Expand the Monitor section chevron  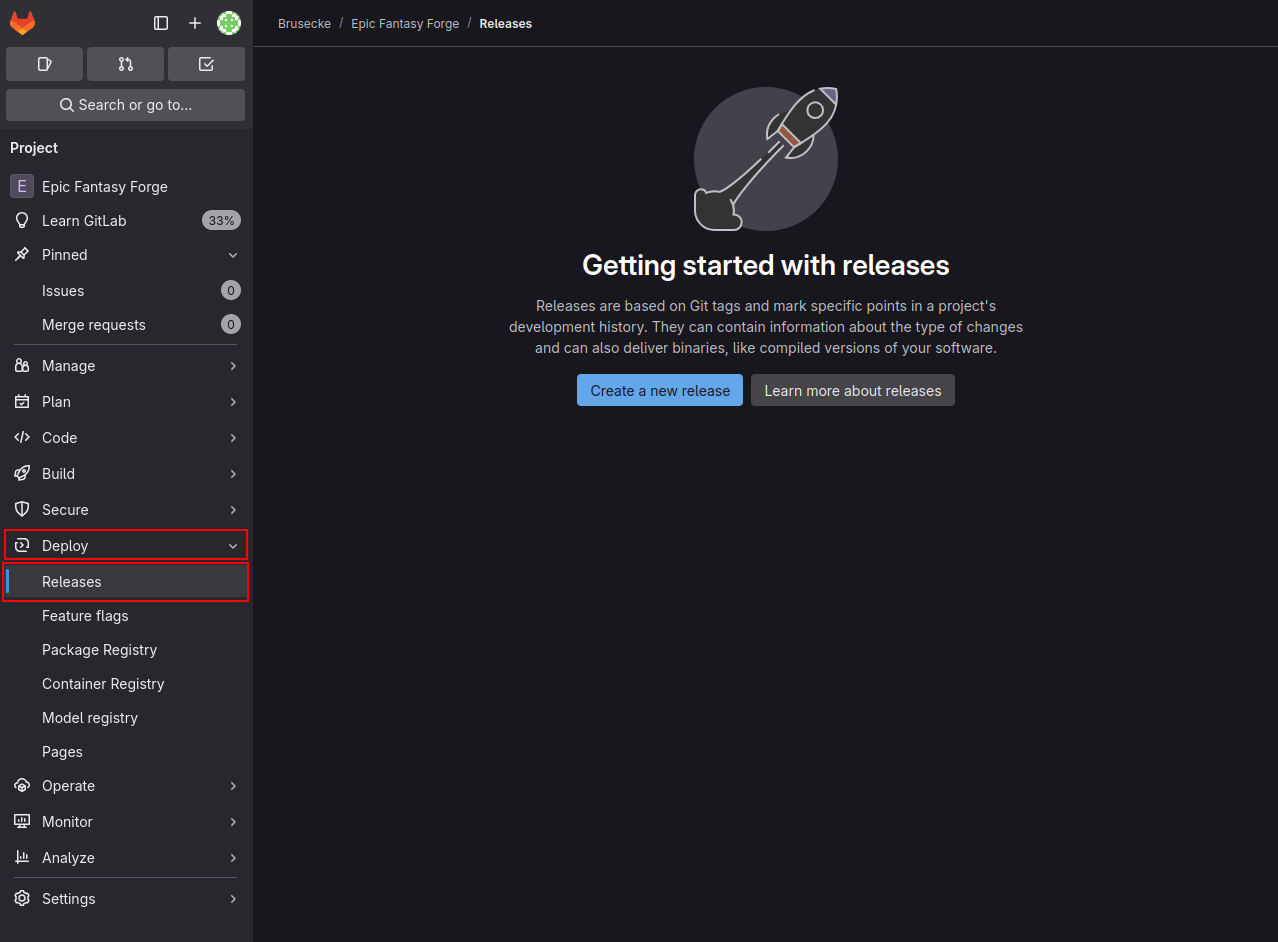pyautogui.click(x=233, y=822)
